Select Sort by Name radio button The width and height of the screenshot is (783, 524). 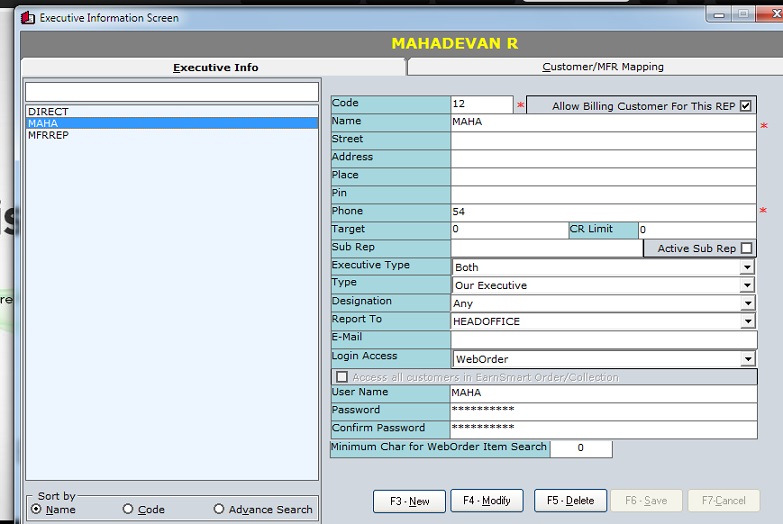36,509
